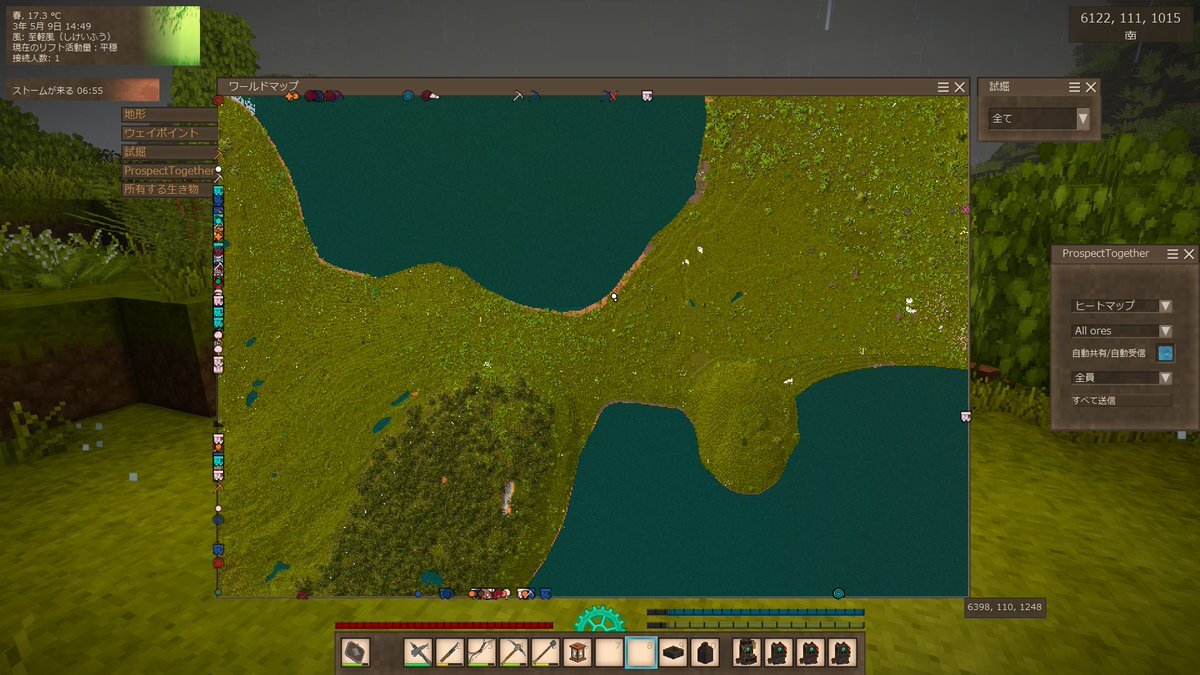The width and height of the screenshot is (1200, 675).
Task: Toggle the ウェイポイント waypoint layer
Action: point(168,133)
